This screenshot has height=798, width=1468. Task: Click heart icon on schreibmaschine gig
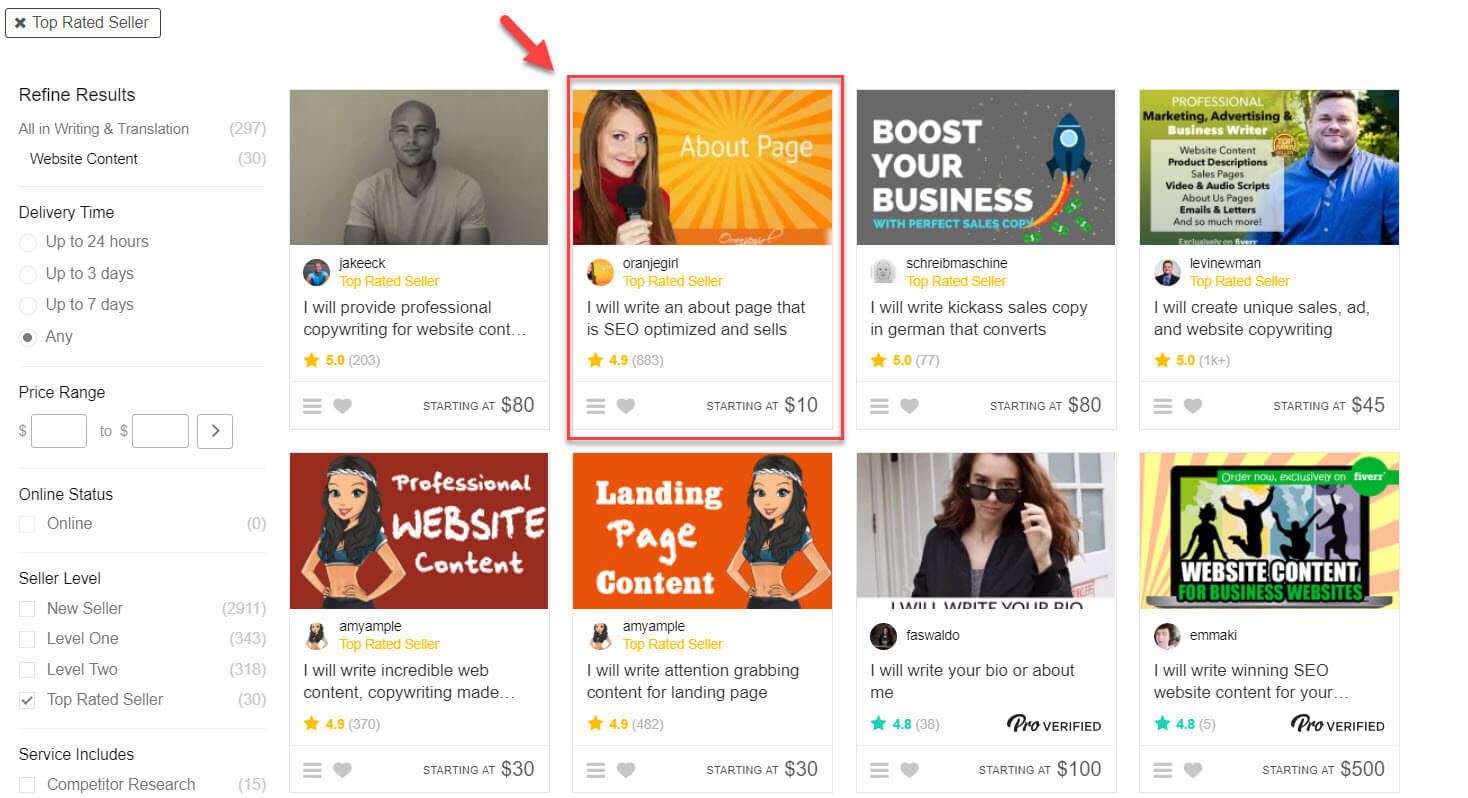coord(909,406)
